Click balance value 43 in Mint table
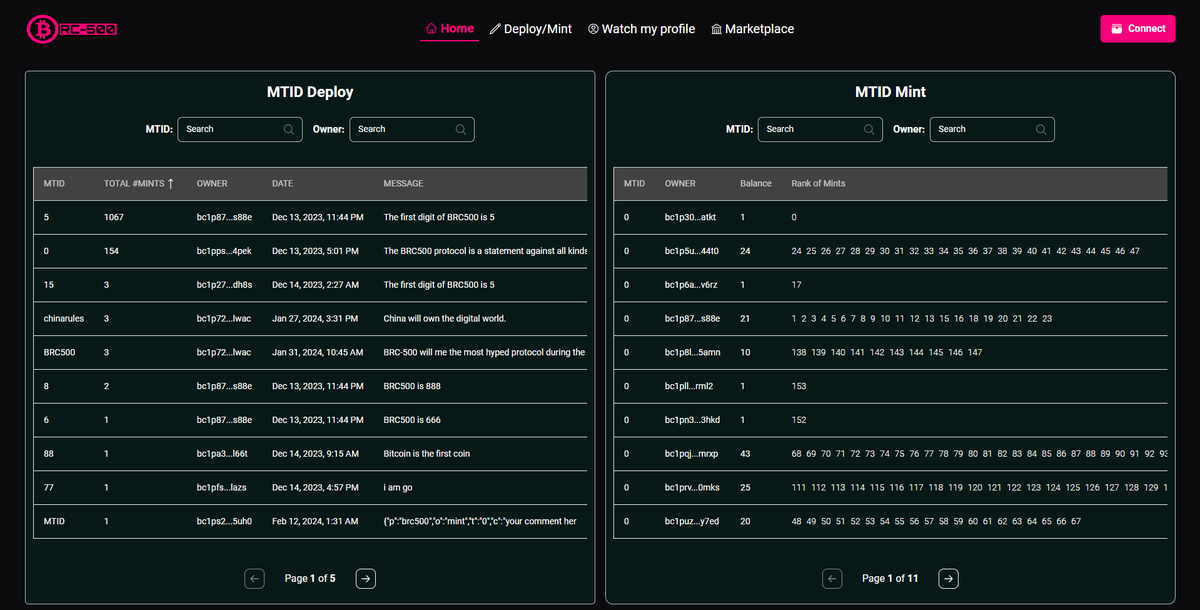 coord(745,454)
